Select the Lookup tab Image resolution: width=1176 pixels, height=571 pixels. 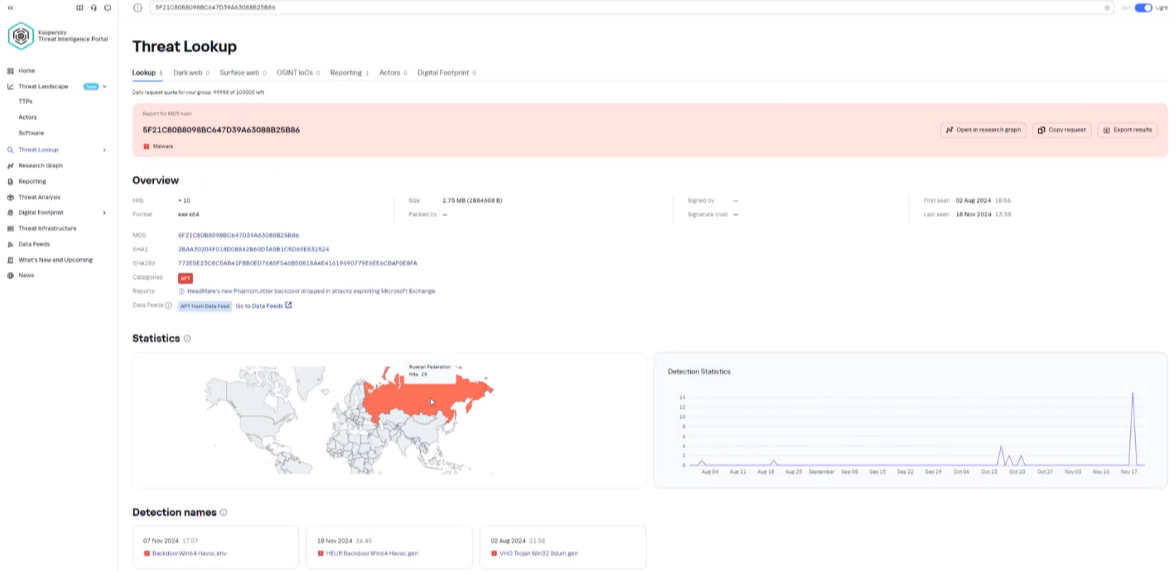pos(147,73)
